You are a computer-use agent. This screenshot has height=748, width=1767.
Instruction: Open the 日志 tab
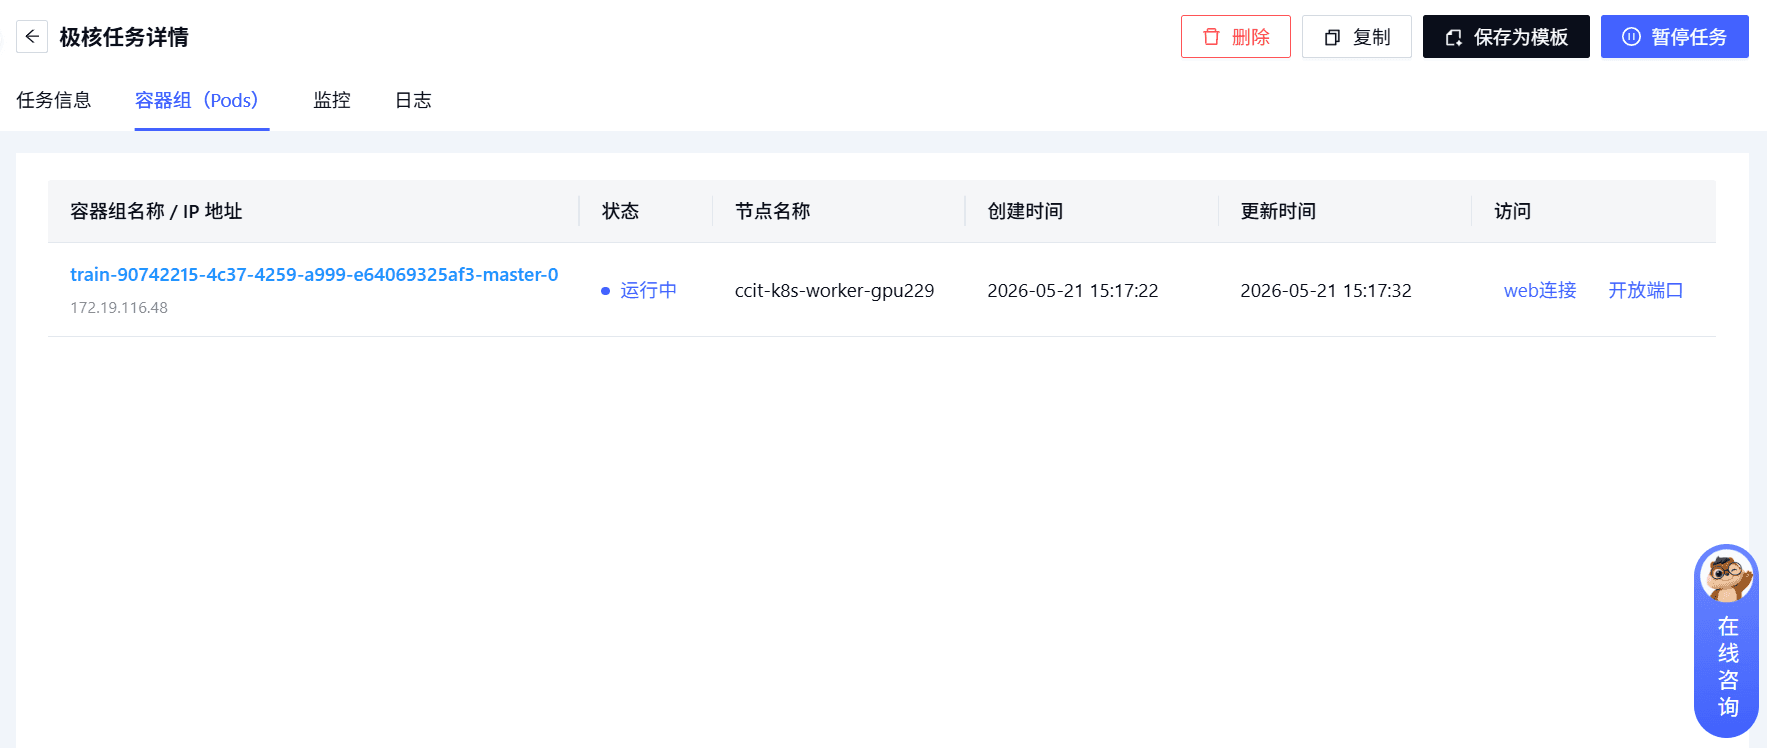tap(413, 100)
